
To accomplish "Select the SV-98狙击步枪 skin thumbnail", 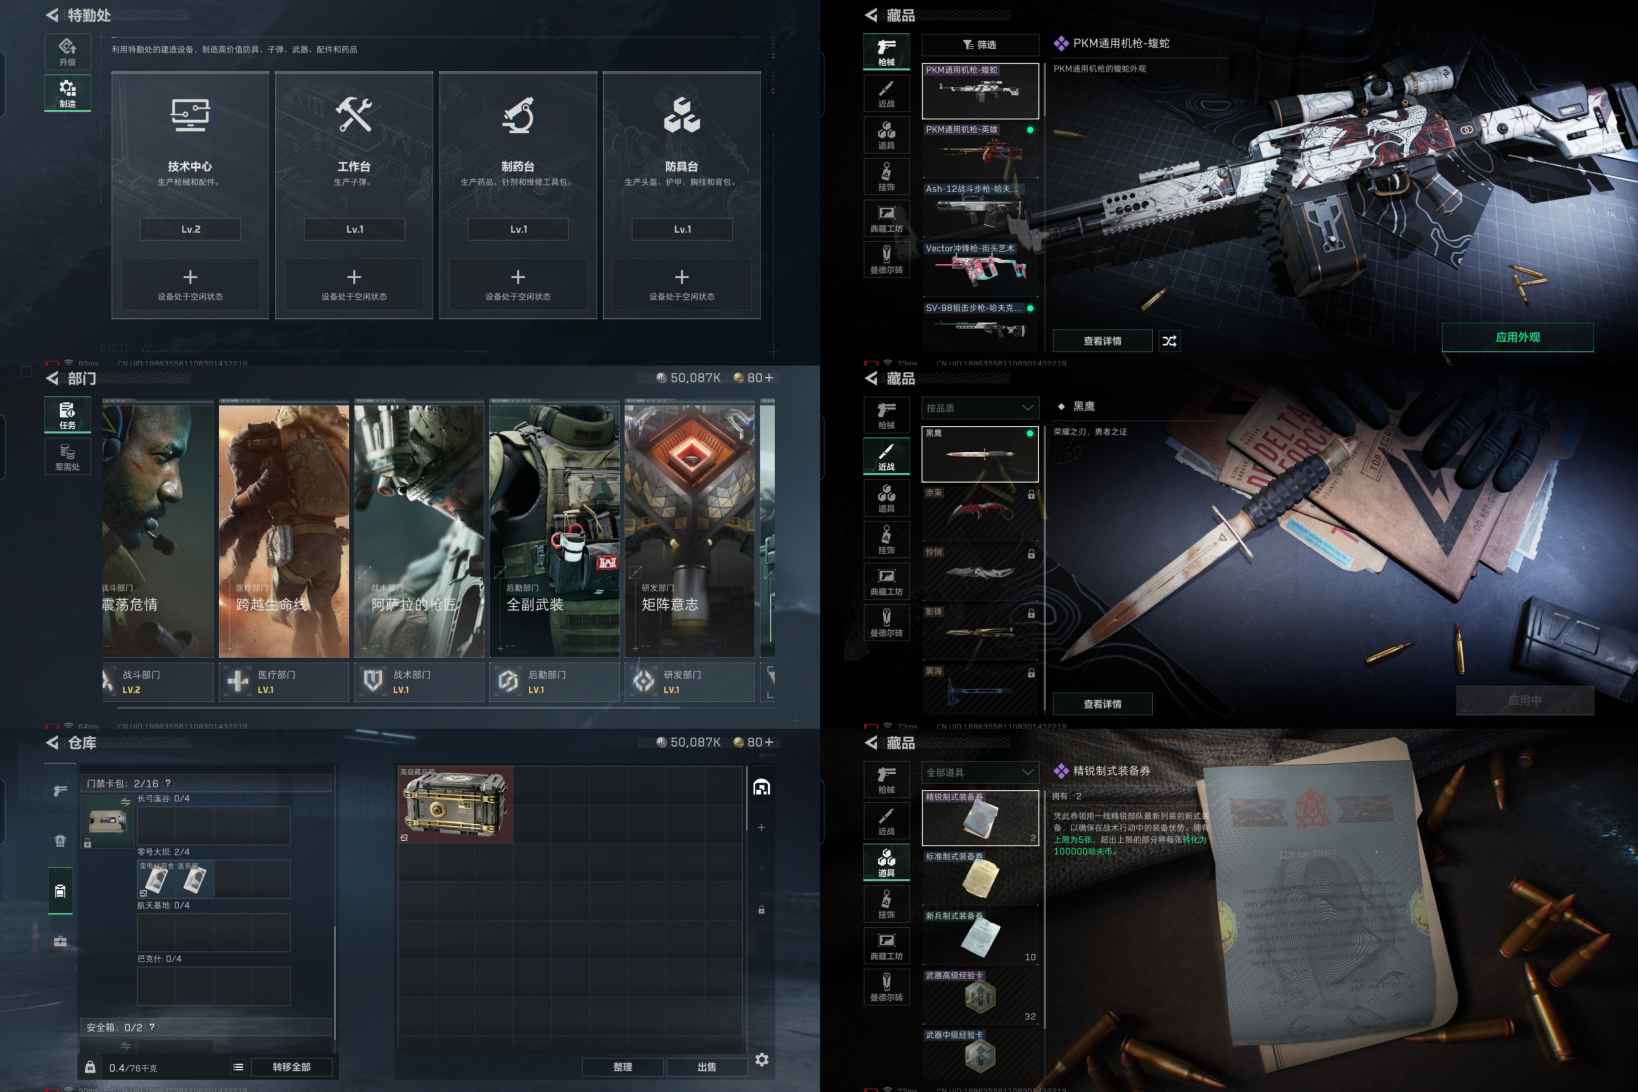I will pyautogui.click(x=980, y=324).
